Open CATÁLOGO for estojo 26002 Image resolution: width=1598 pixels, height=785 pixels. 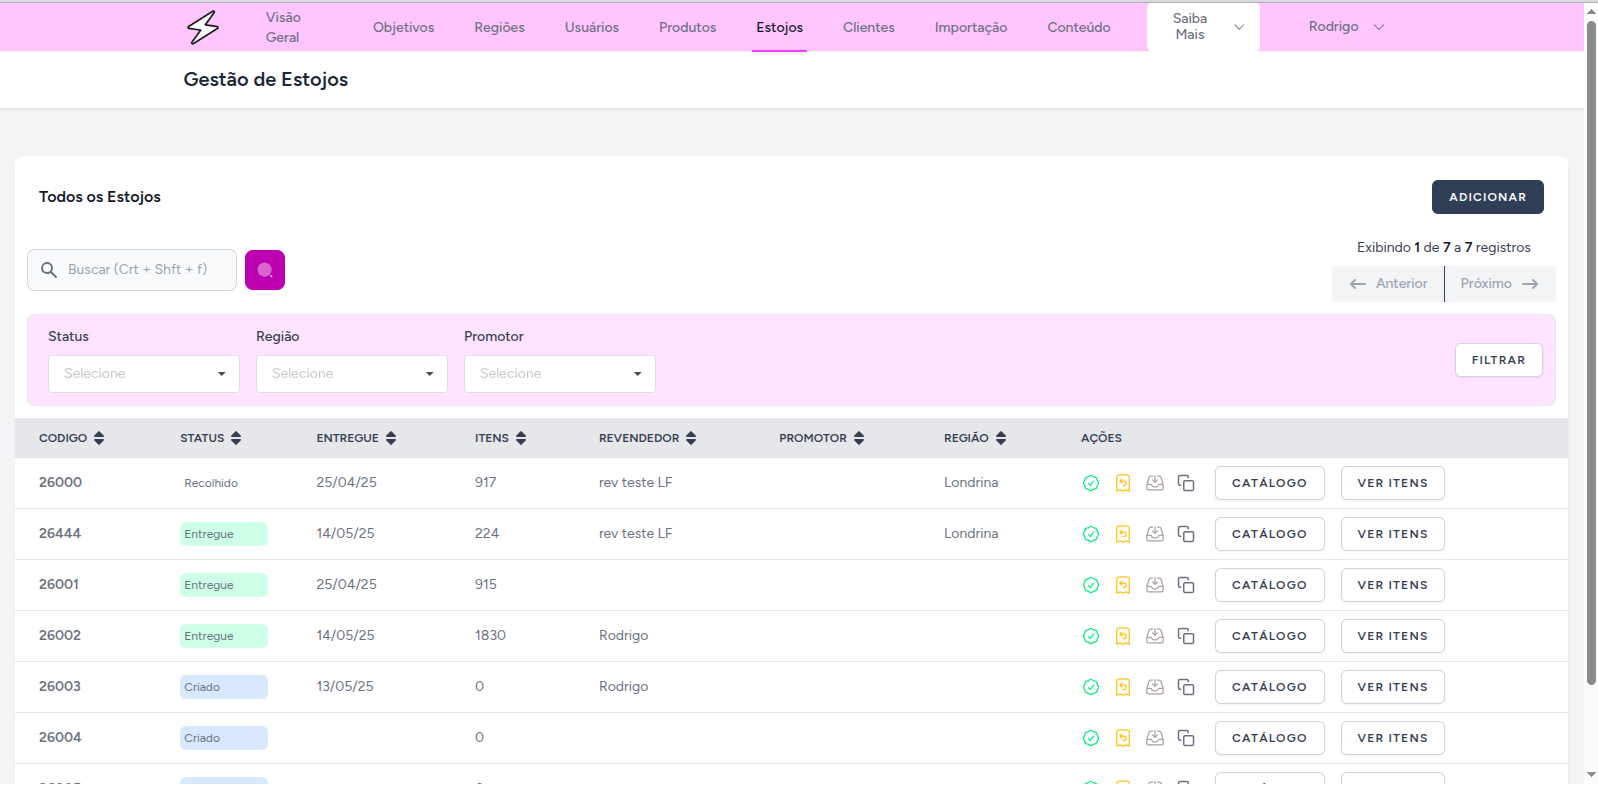pyautogui.click(x=1270, y=636)
